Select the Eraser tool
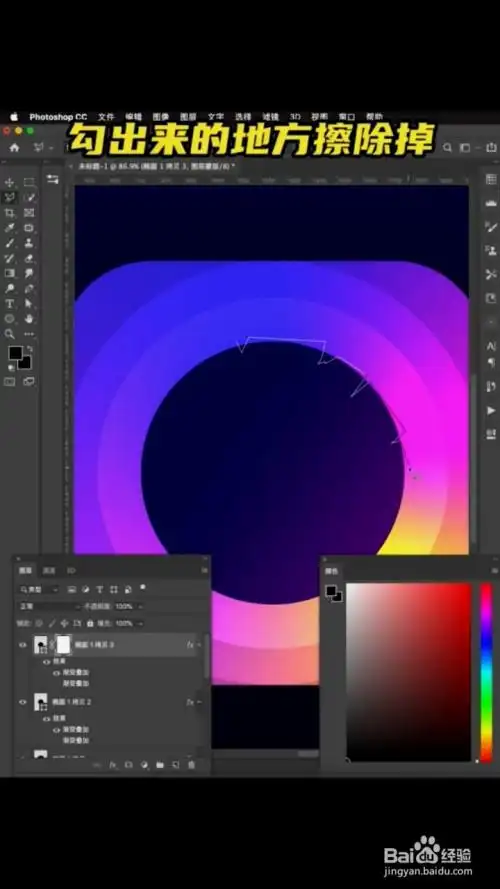Viewport: 500px width, 889px height. 29,259
